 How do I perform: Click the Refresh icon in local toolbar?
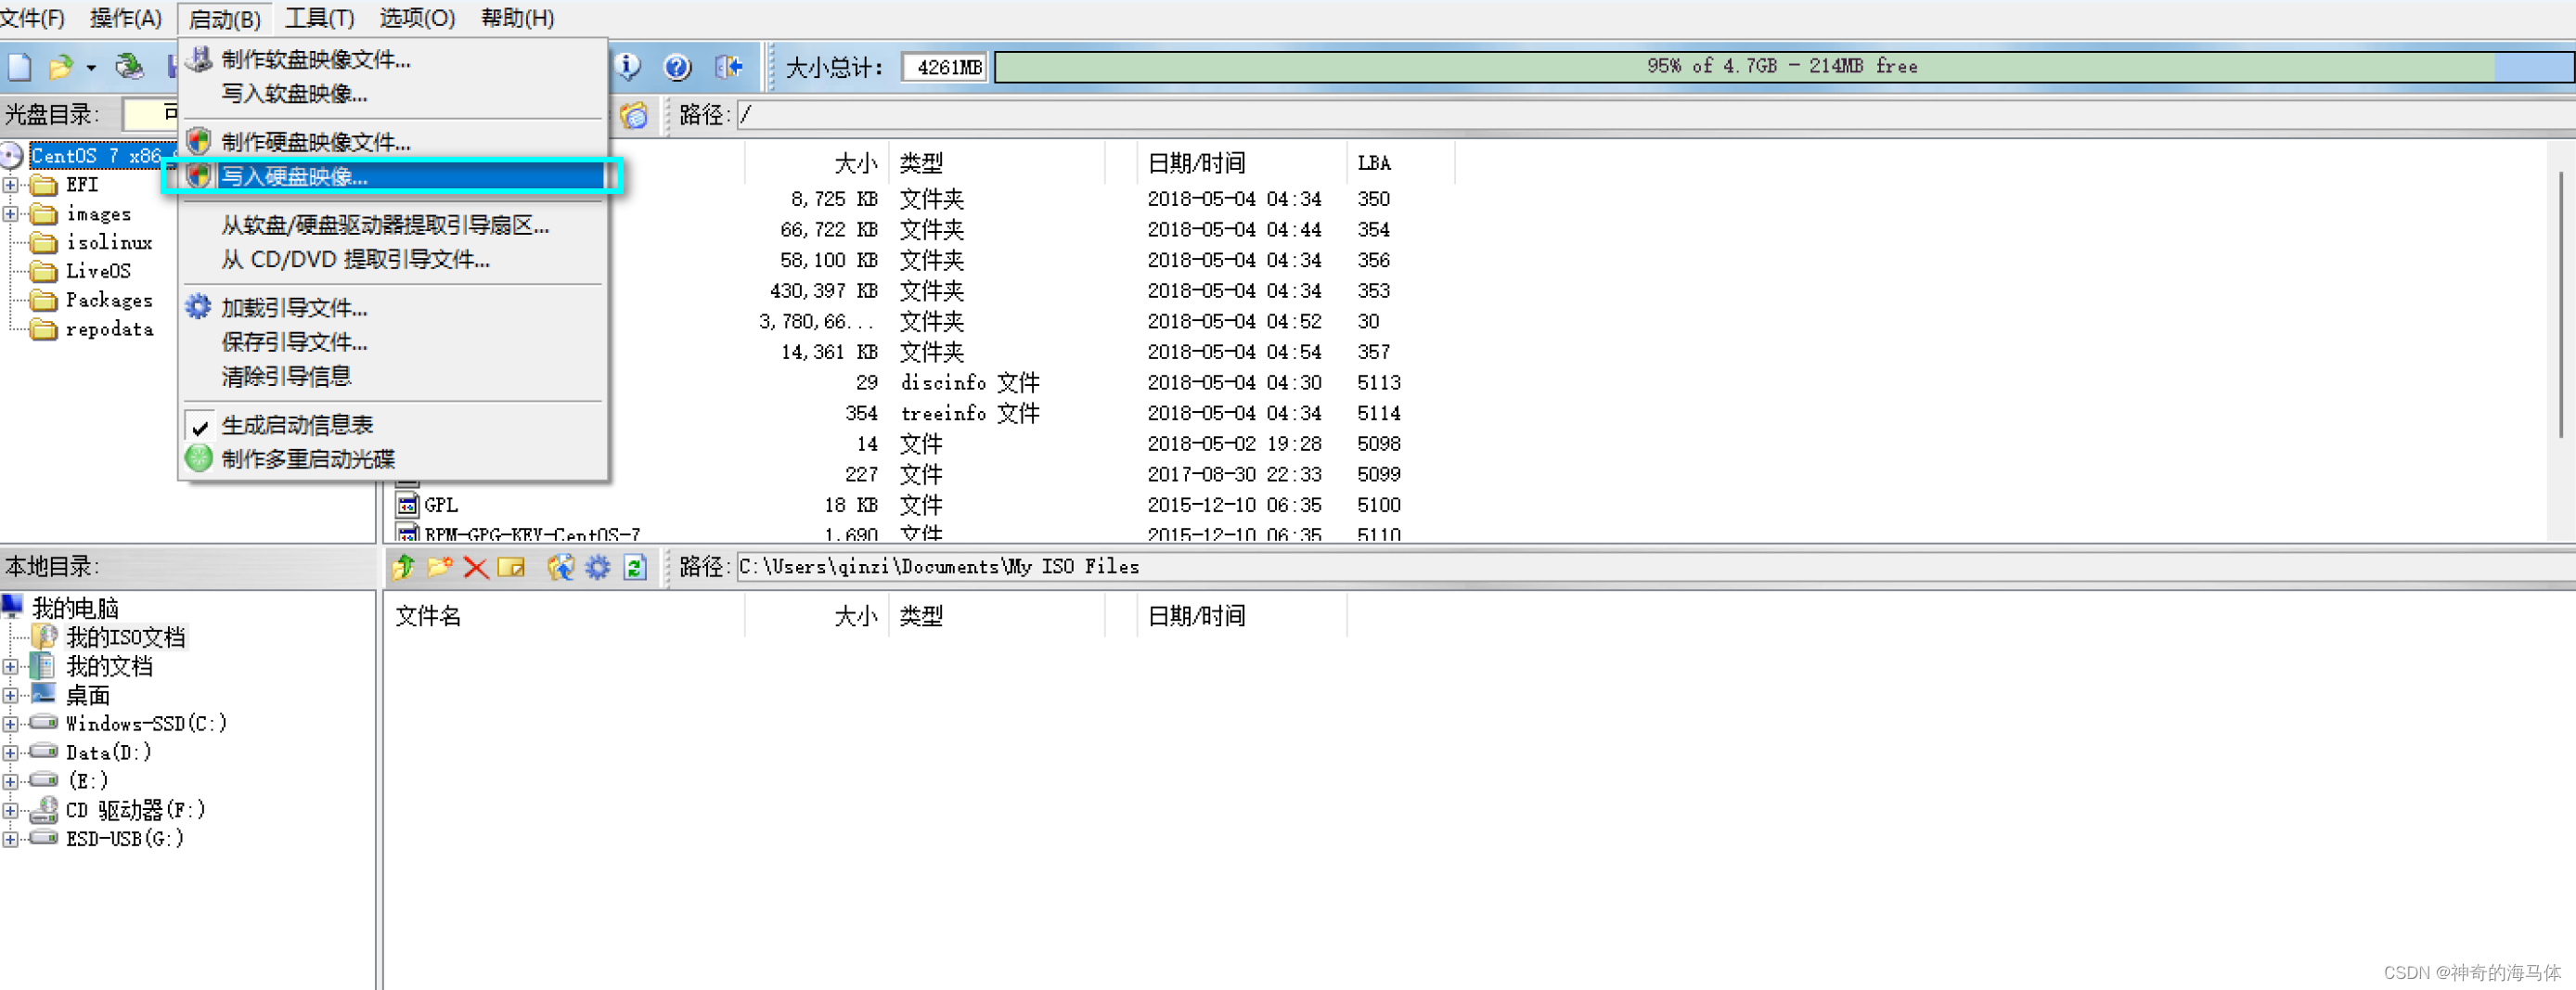tap(635, 567)
